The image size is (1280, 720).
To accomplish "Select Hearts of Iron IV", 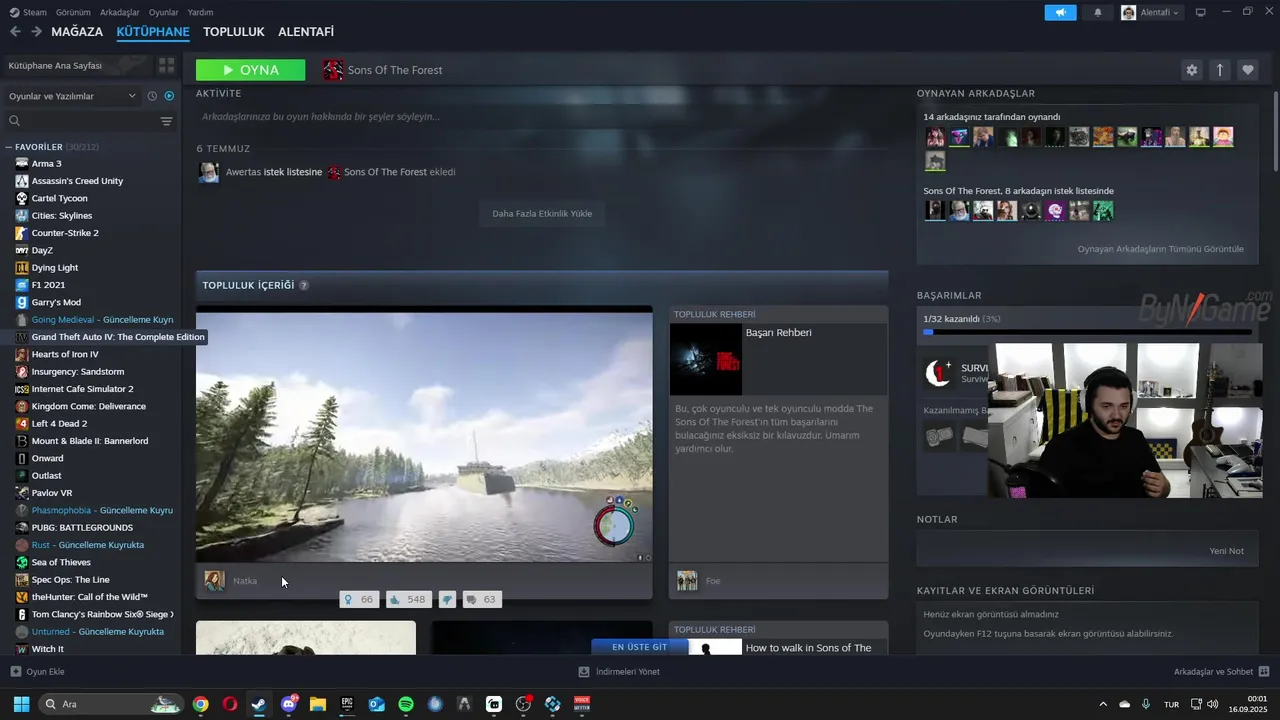I will point(65,354).
